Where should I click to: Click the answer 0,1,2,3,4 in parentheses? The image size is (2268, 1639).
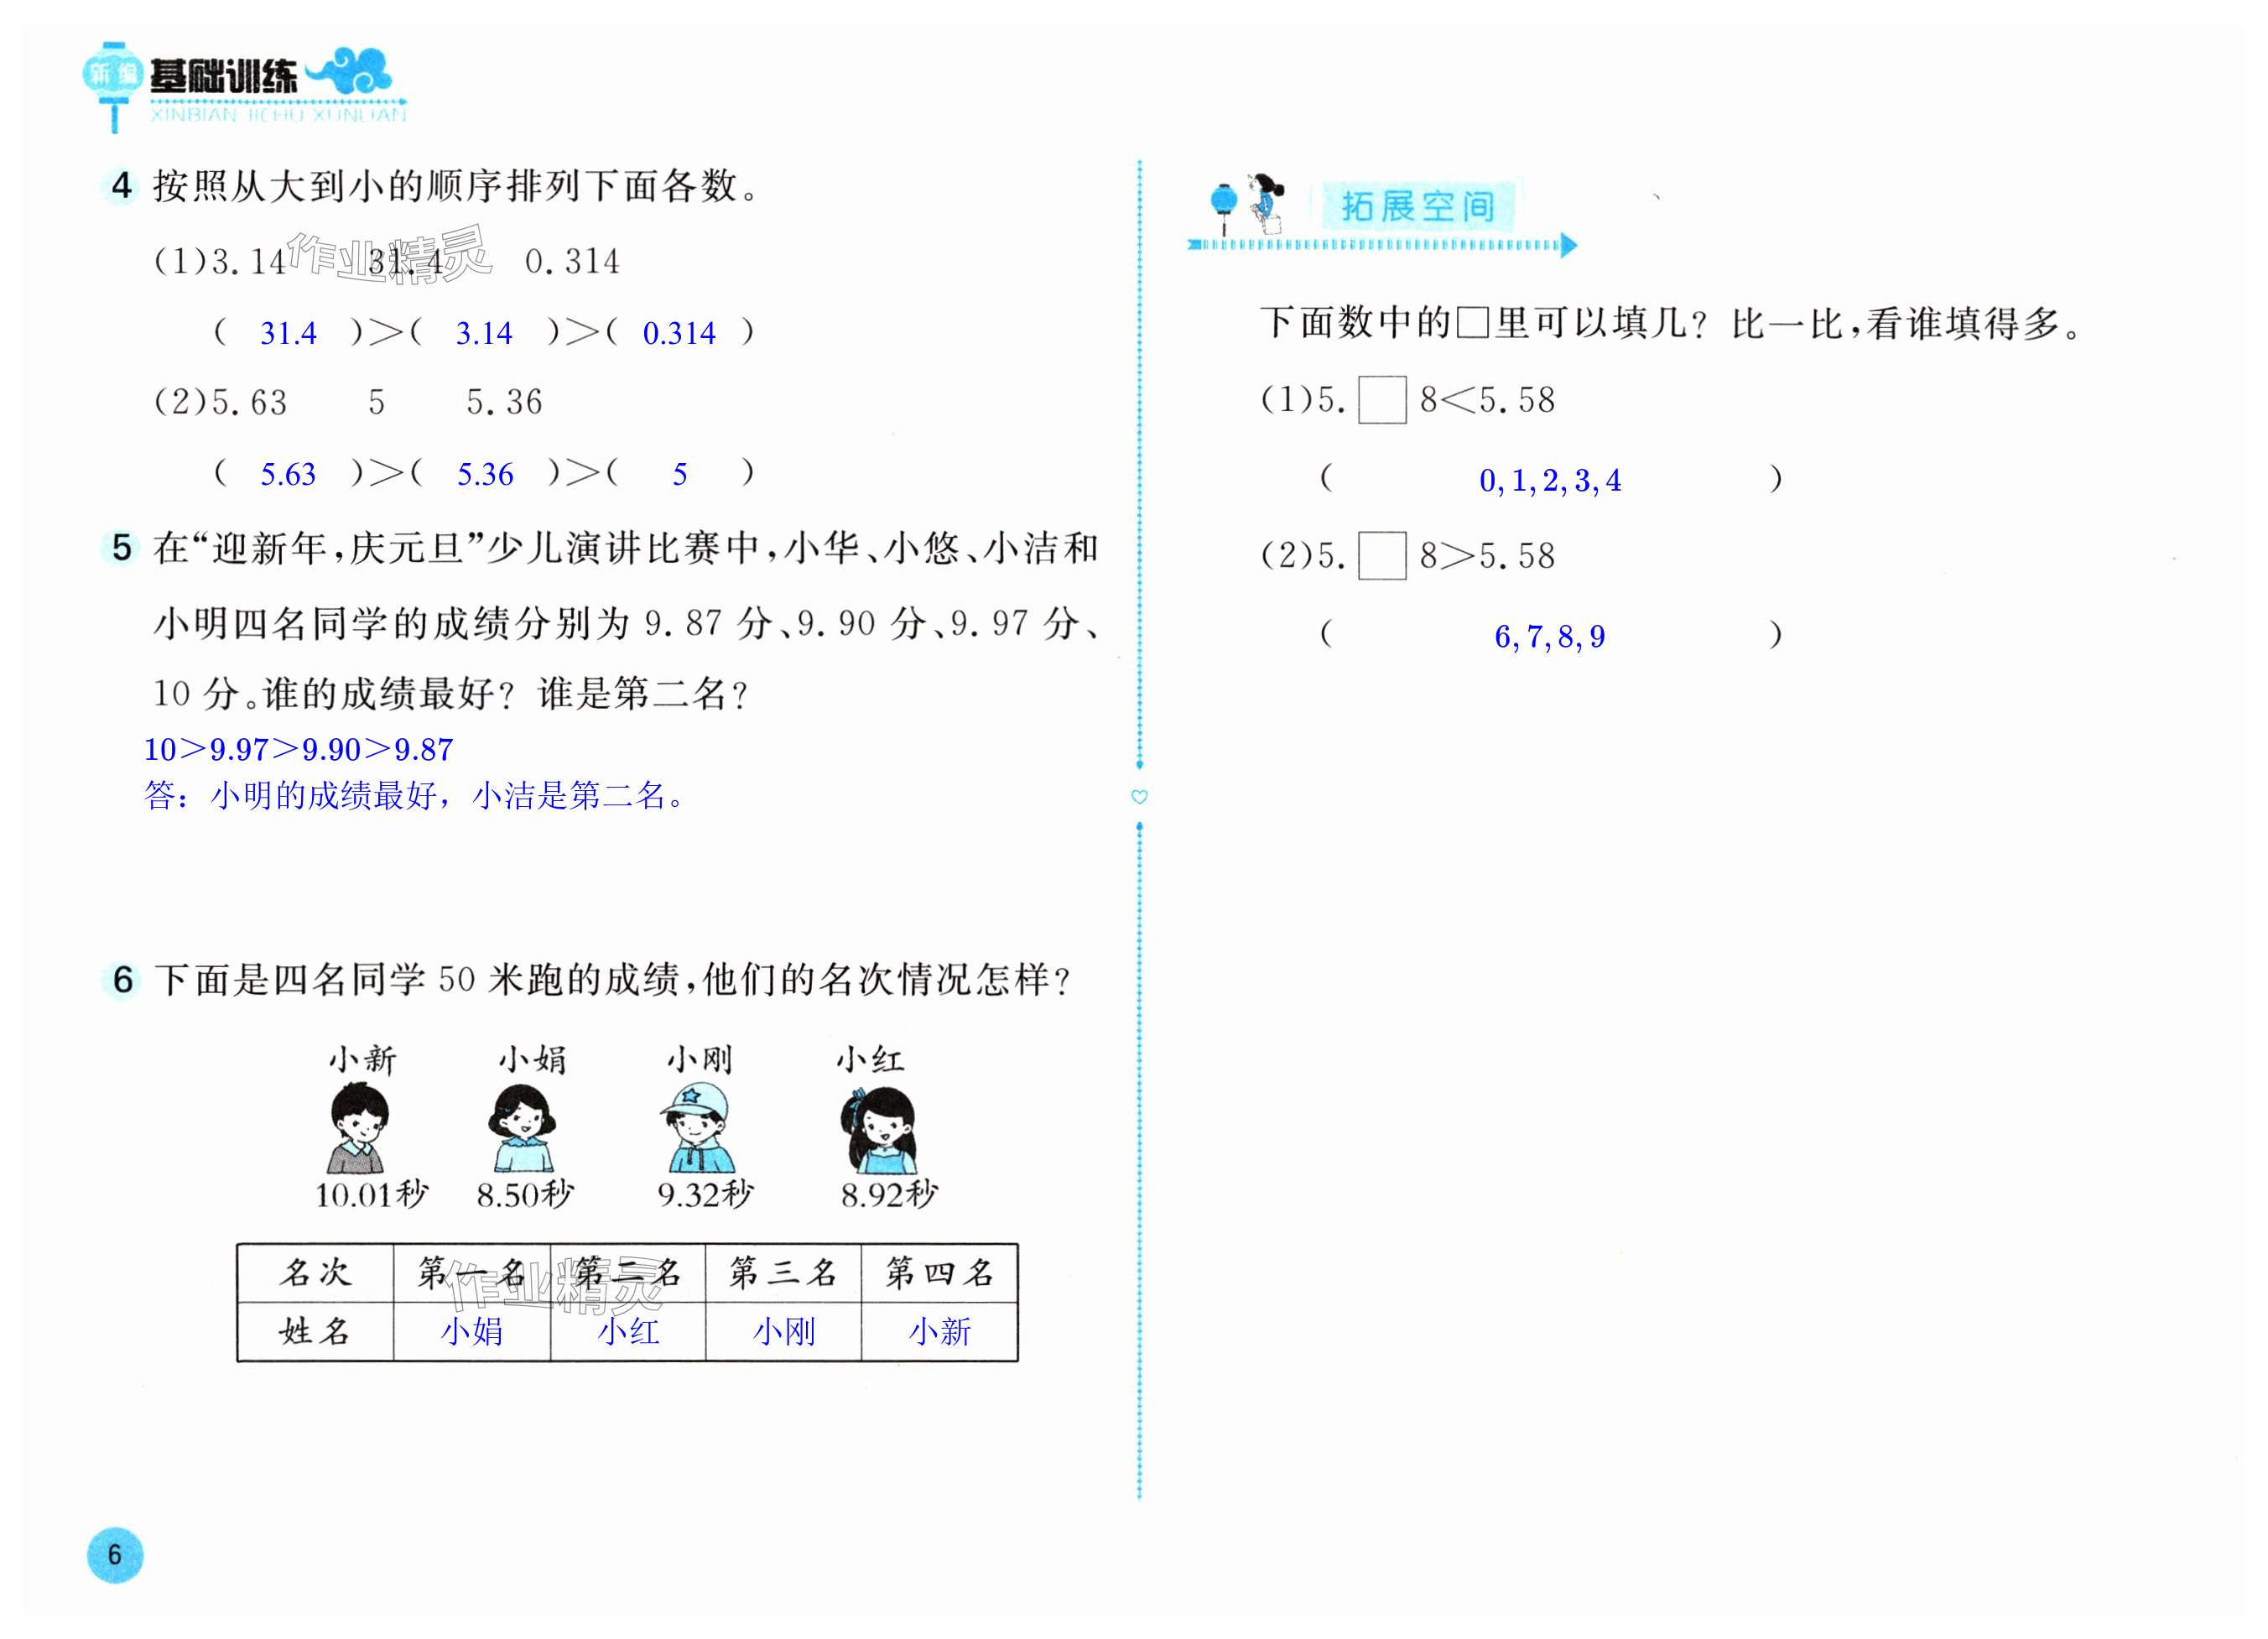(1550, 481)
